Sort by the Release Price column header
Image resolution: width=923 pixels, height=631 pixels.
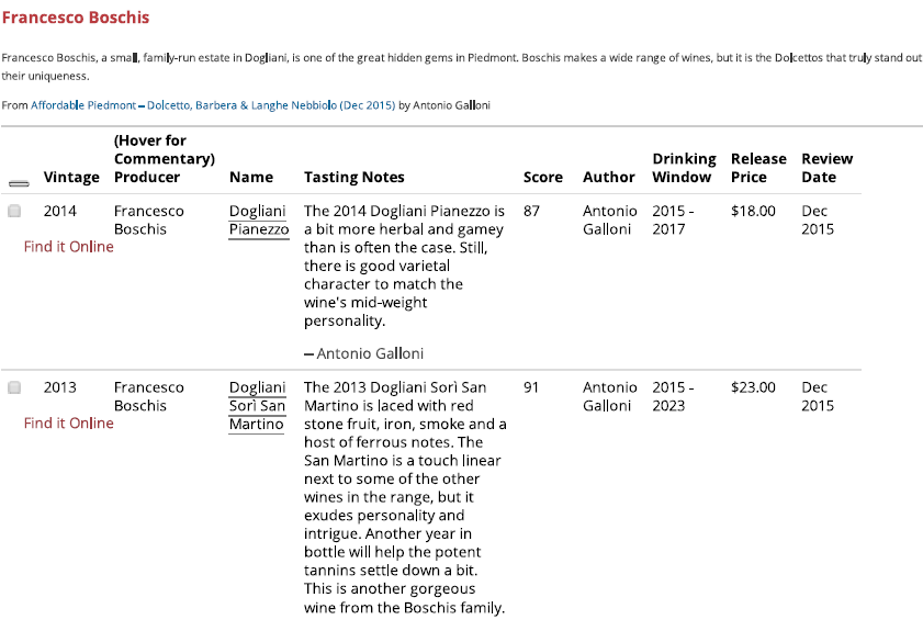(758, 168)
